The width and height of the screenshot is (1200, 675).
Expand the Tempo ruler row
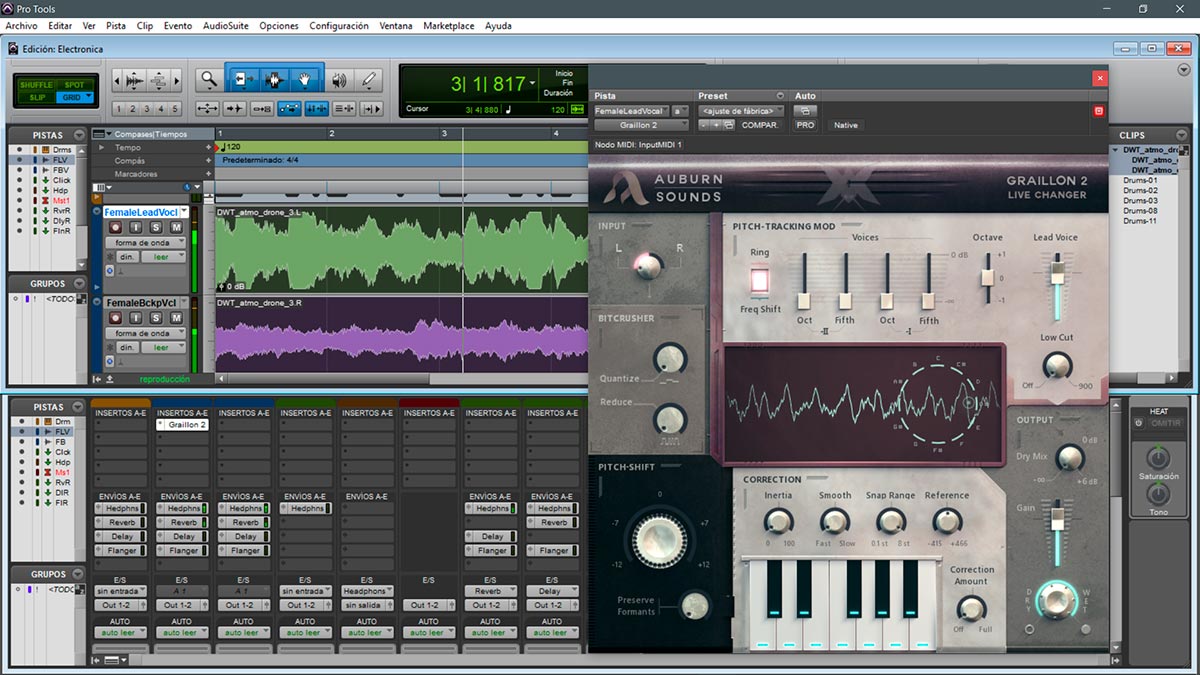100,148
